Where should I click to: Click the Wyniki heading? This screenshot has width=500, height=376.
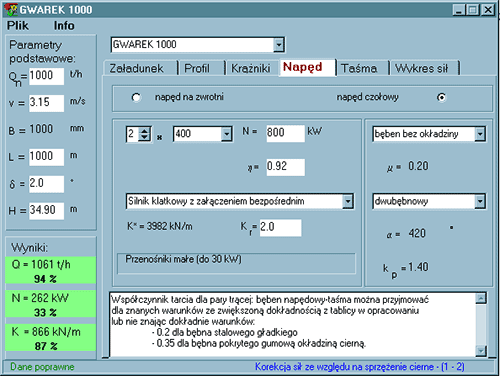(x=30, y=248)
